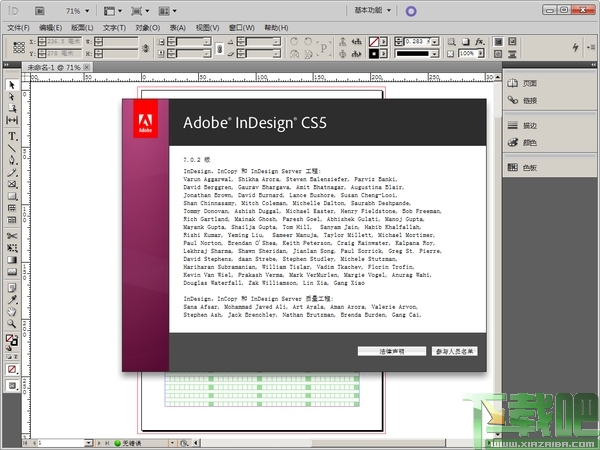This screenshot has width=600, height=450.
Task: Open the Screen Mode dropdown
Action: click(140, 11)
